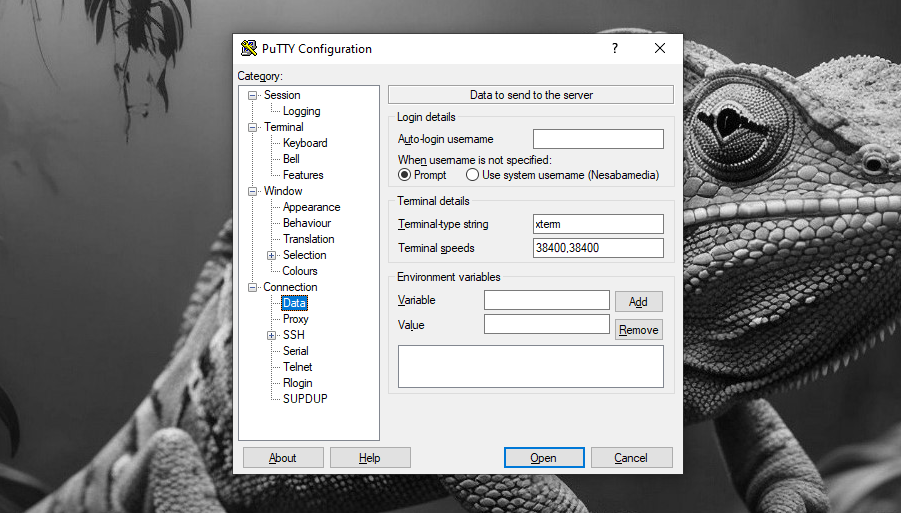Expand the SSH tree node
901x513 pixels.
coord(272,336)
